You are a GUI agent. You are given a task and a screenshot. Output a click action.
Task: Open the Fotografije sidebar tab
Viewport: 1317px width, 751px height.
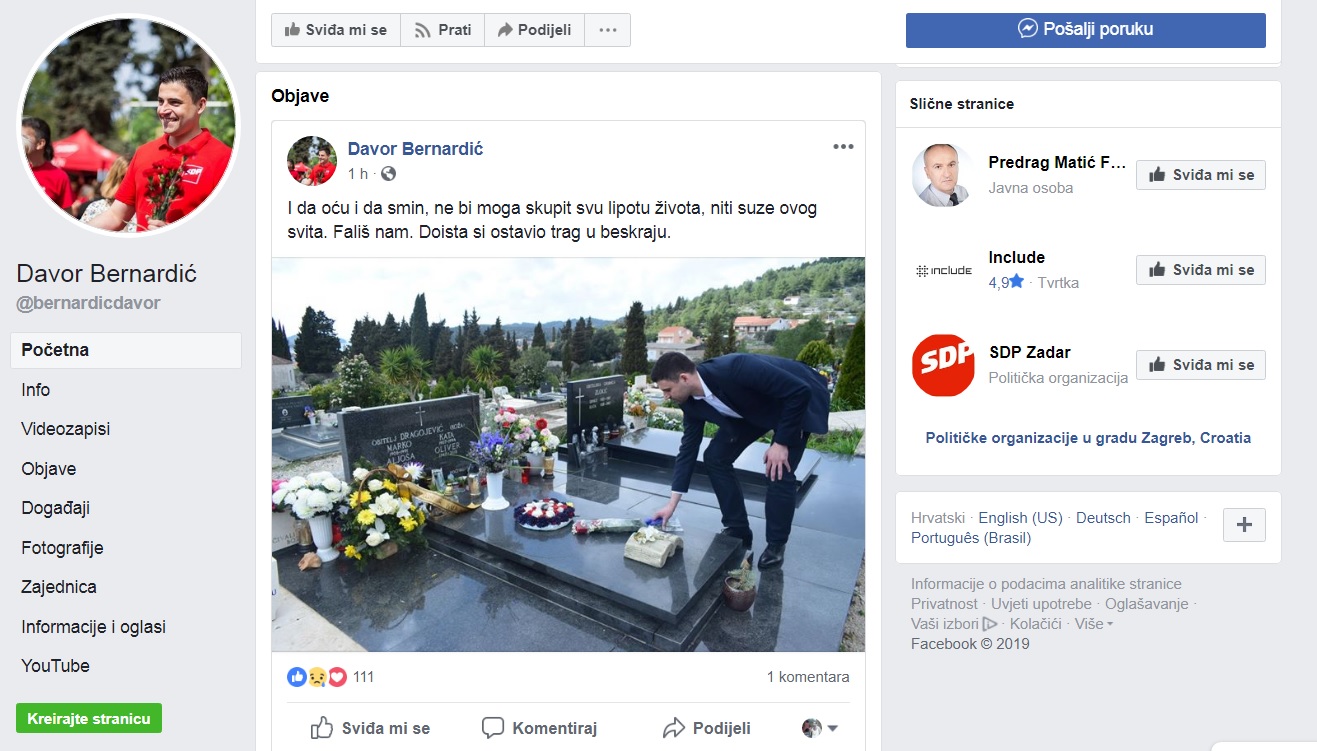click(62, 548)
